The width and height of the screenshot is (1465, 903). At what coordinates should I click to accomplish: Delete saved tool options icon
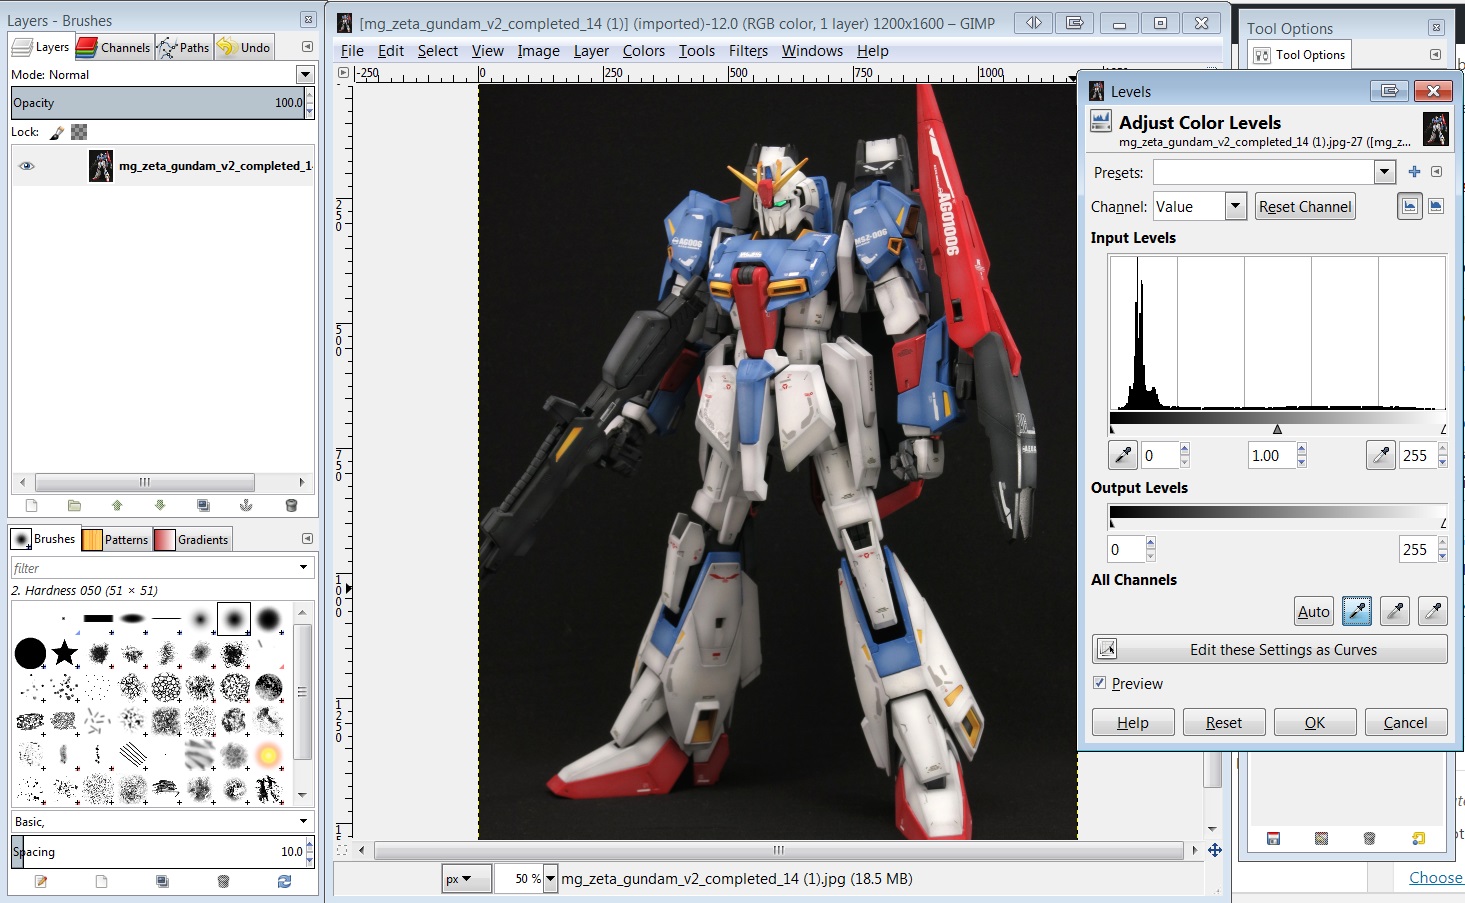[1369, 838]
